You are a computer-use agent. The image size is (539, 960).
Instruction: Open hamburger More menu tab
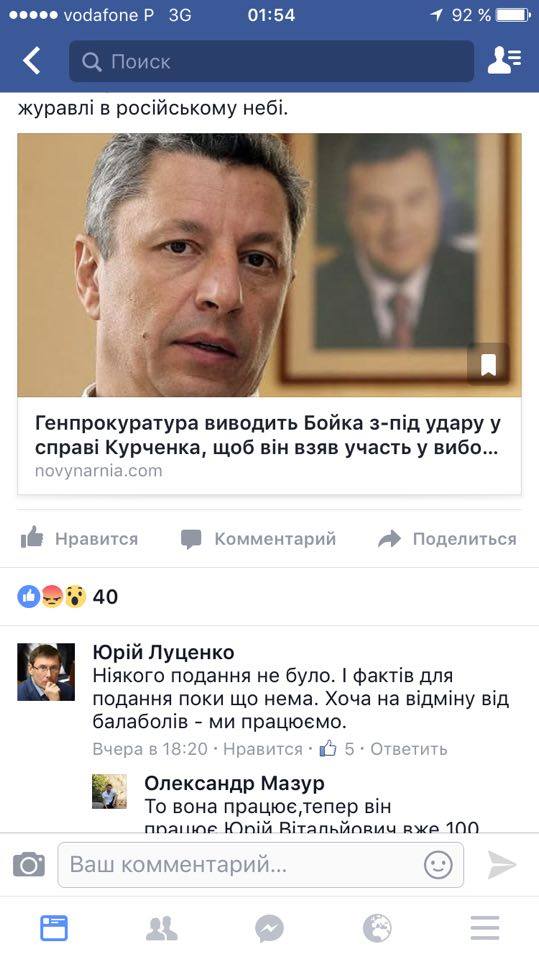[485, 928]
